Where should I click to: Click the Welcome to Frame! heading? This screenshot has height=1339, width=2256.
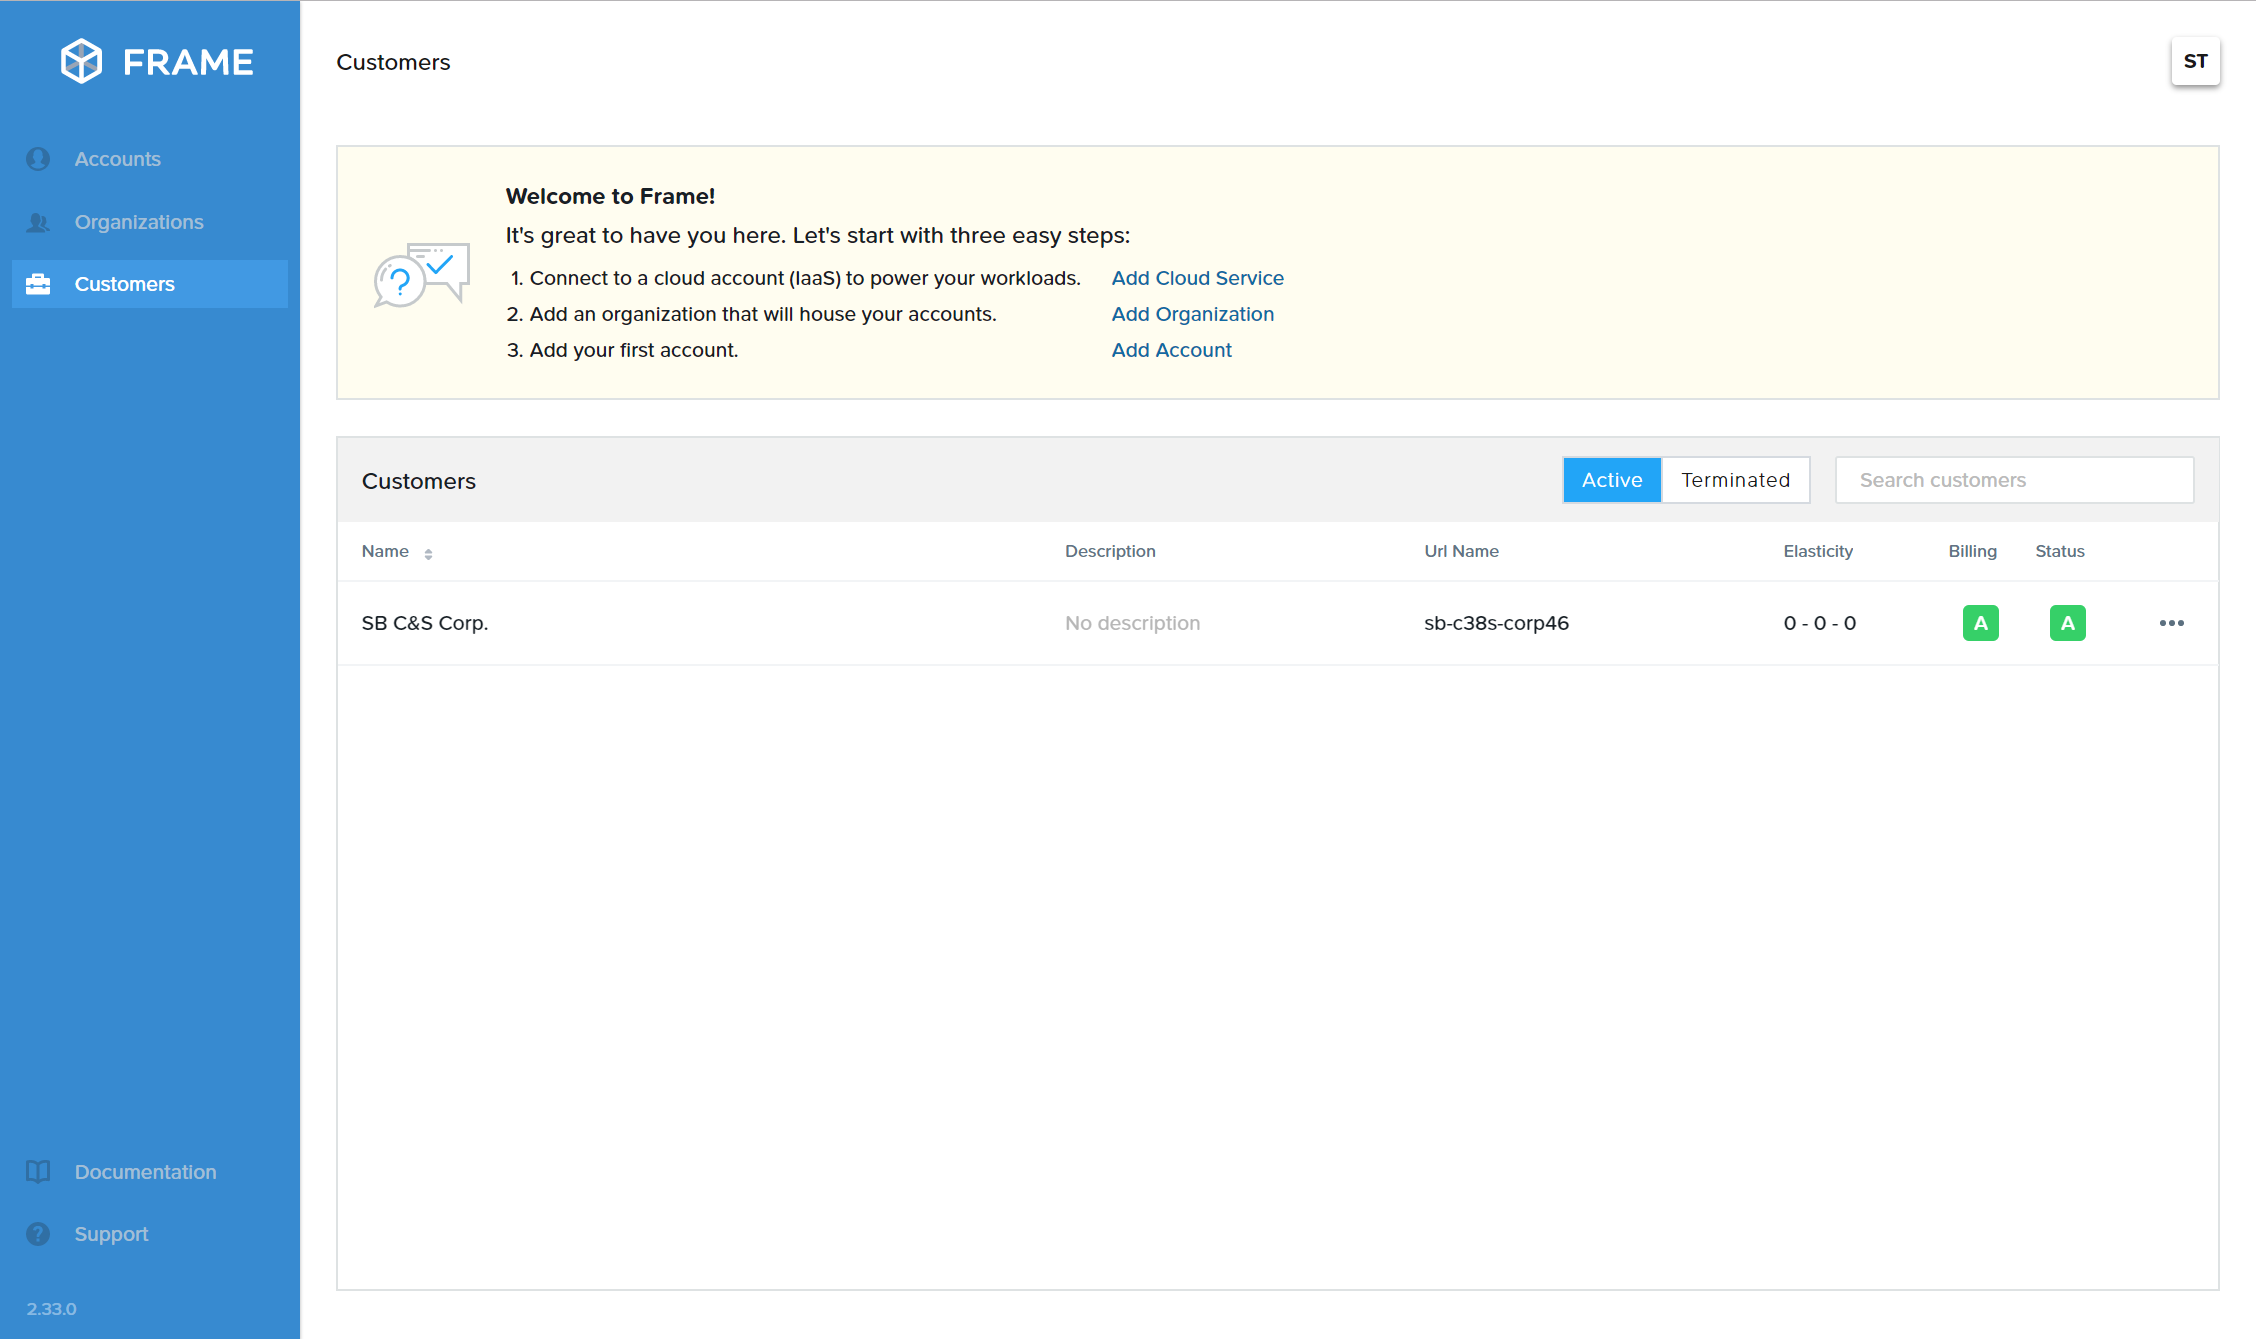coord(610,196)
